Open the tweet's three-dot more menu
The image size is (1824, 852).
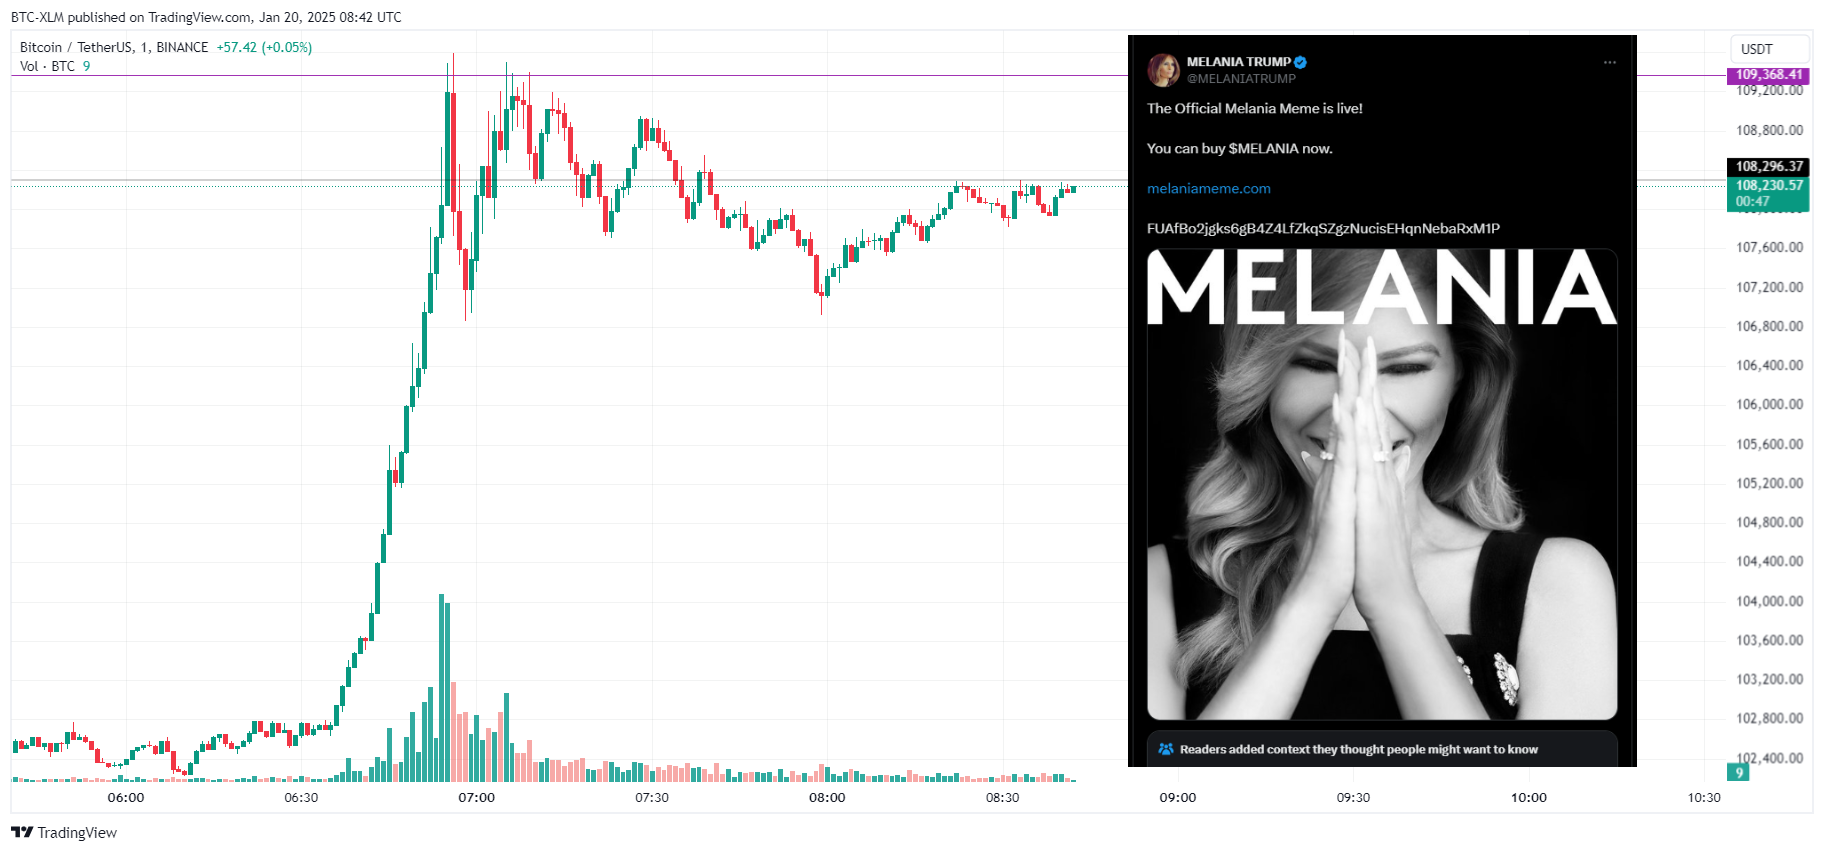click(x=1609, y=62)
